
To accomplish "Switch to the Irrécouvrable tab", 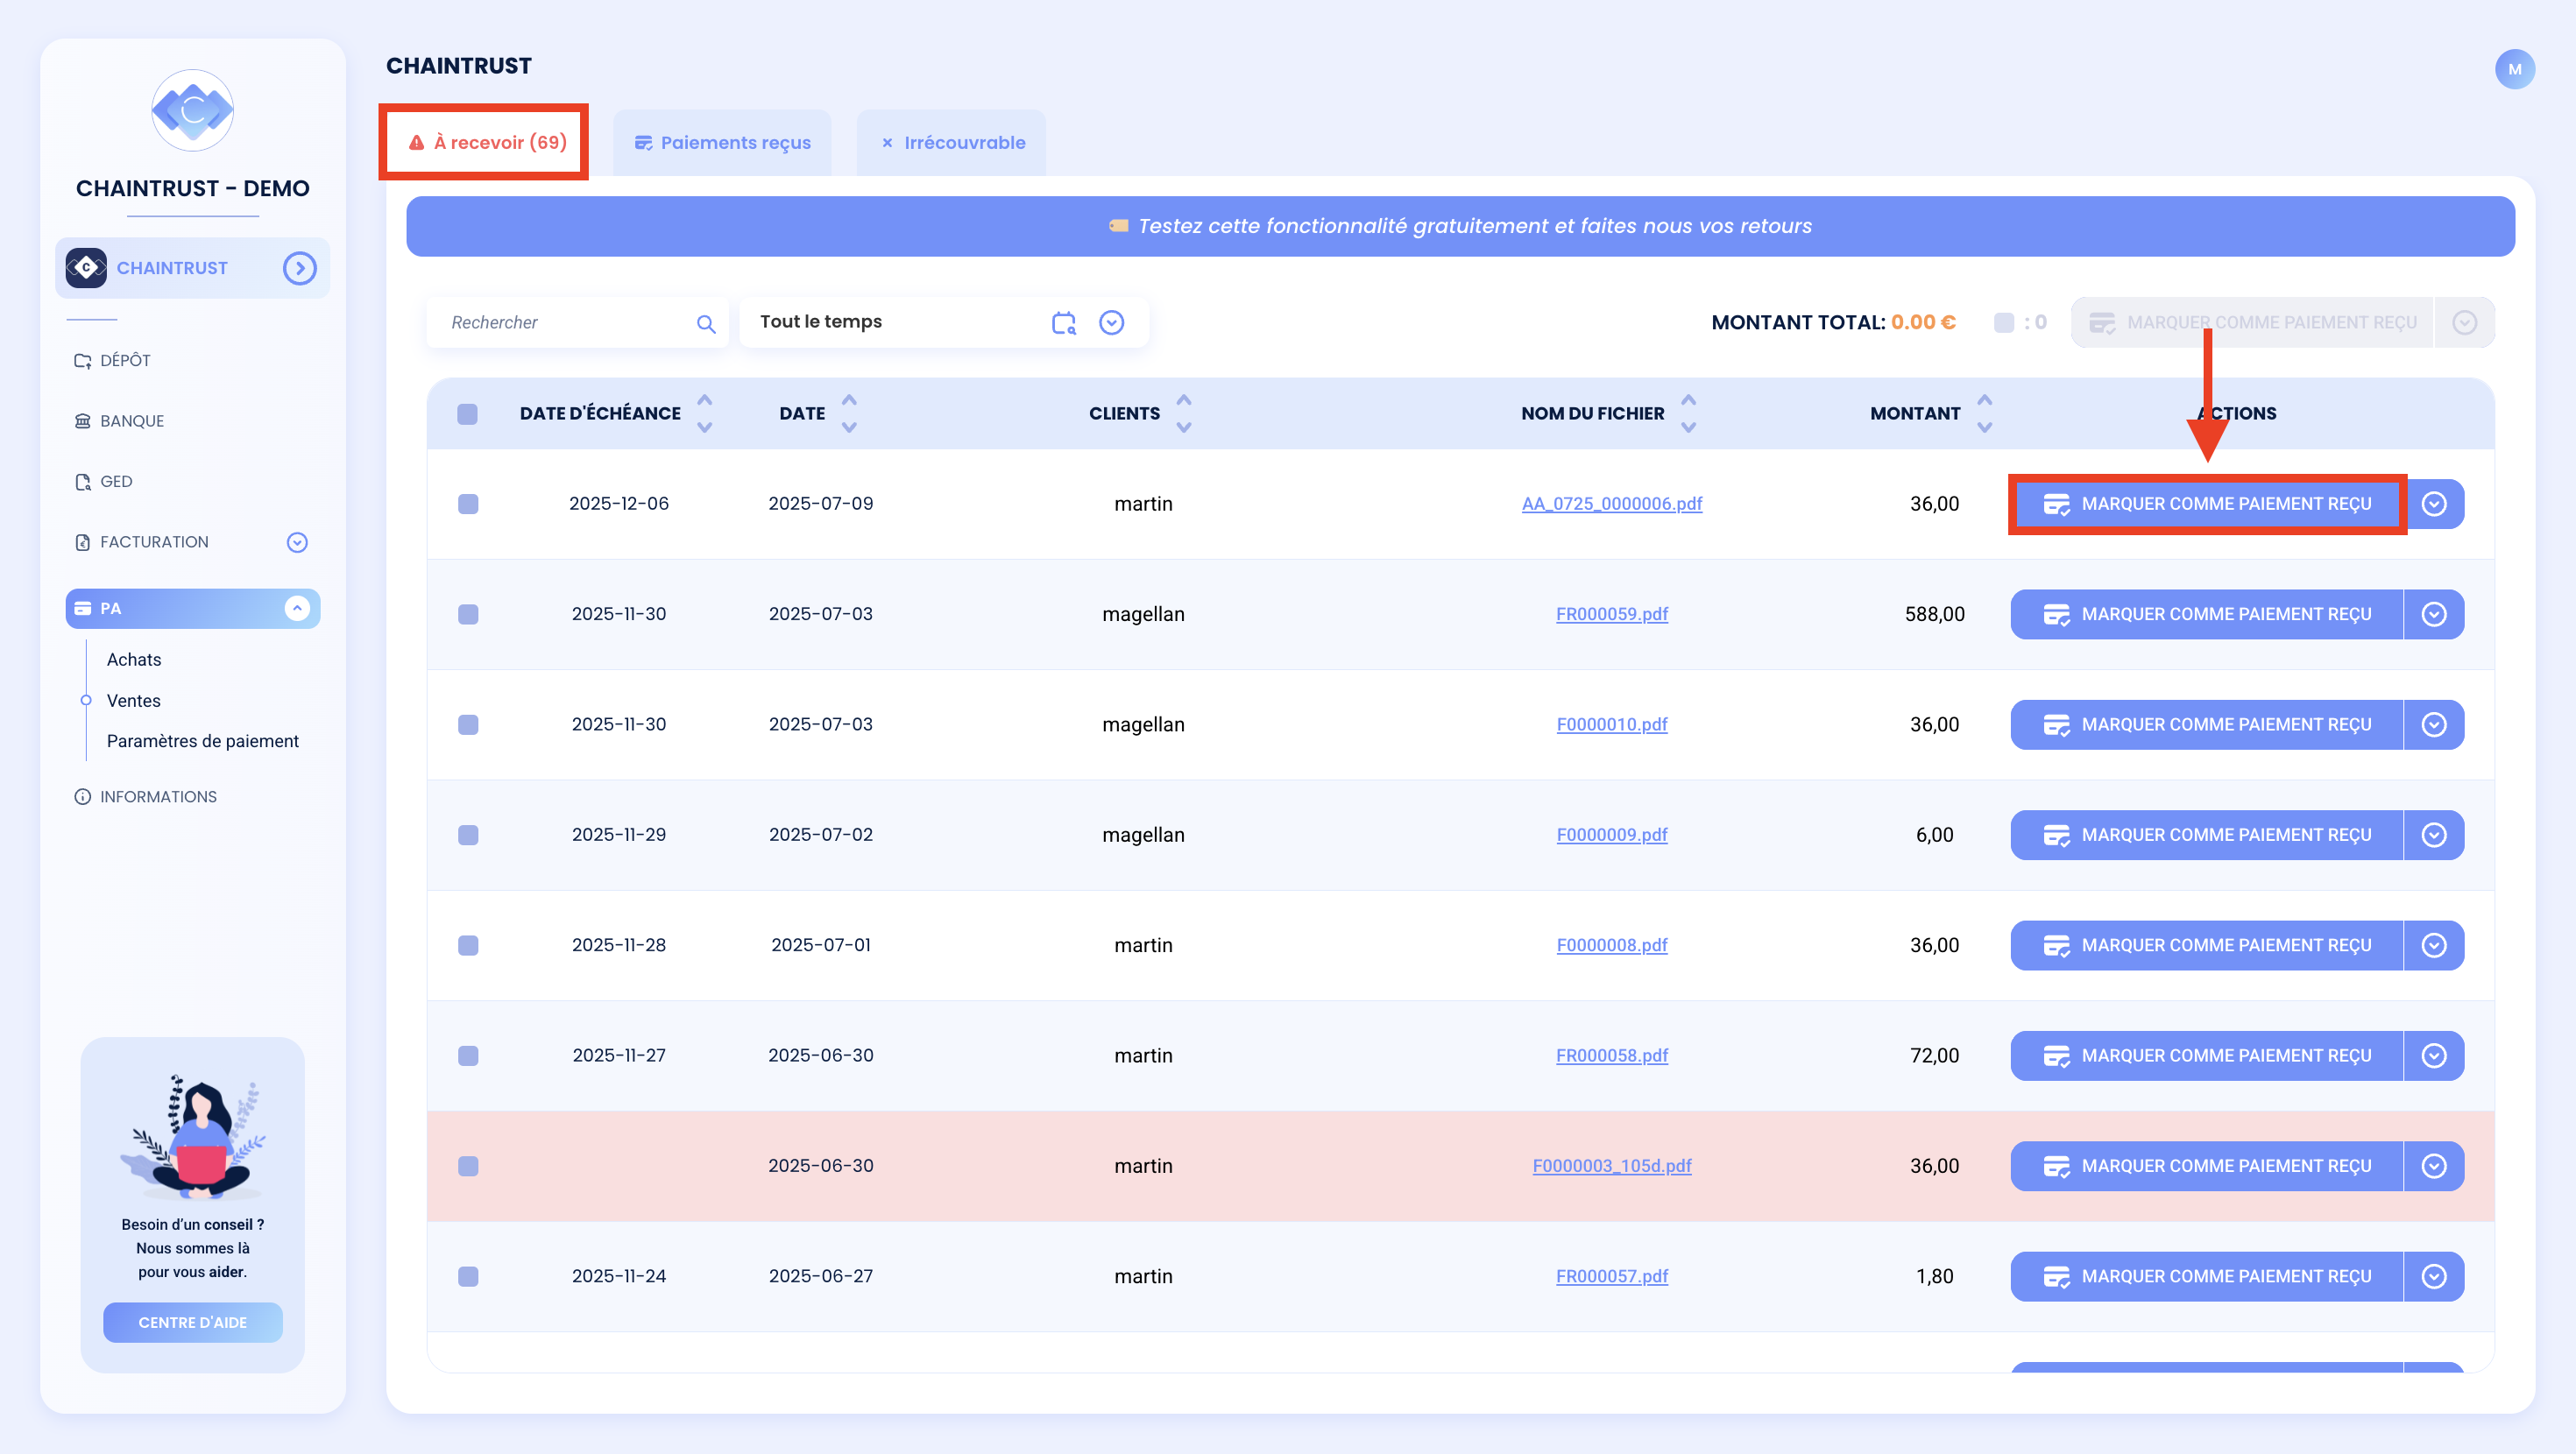I will click(x=952, y=143).
